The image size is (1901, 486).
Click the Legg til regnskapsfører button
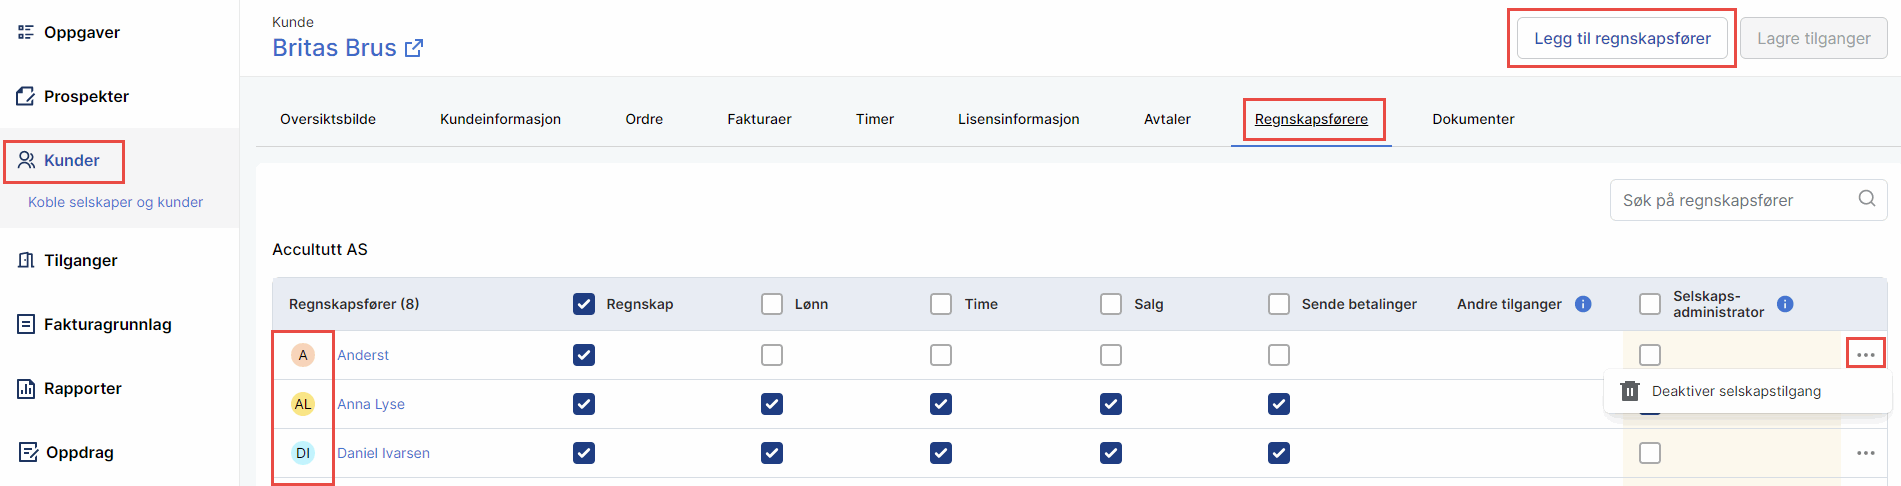tap(1622, 38)
